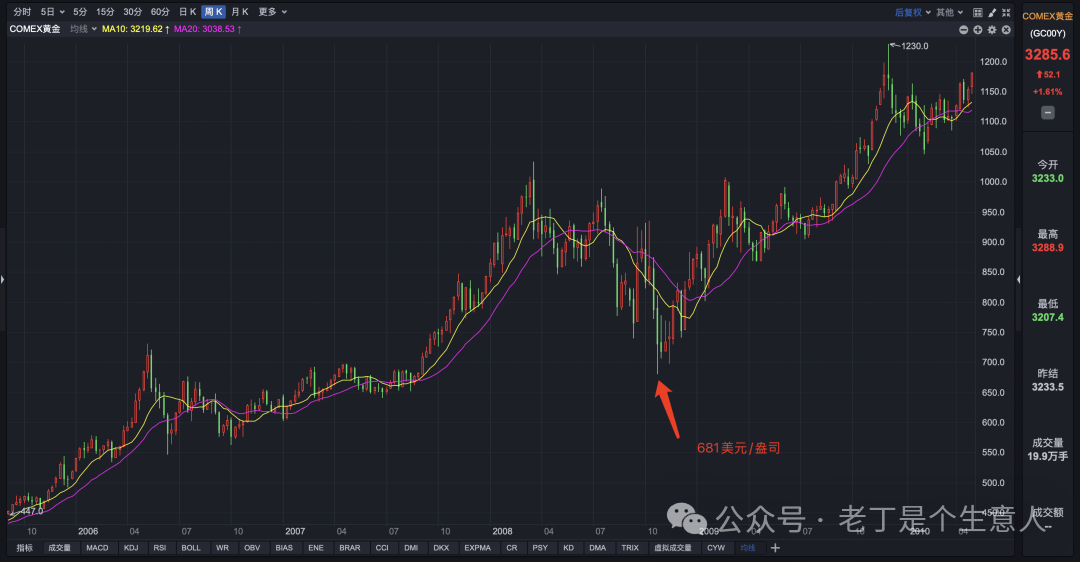Switch to 5分 timeframe

(x=80, y=12)
